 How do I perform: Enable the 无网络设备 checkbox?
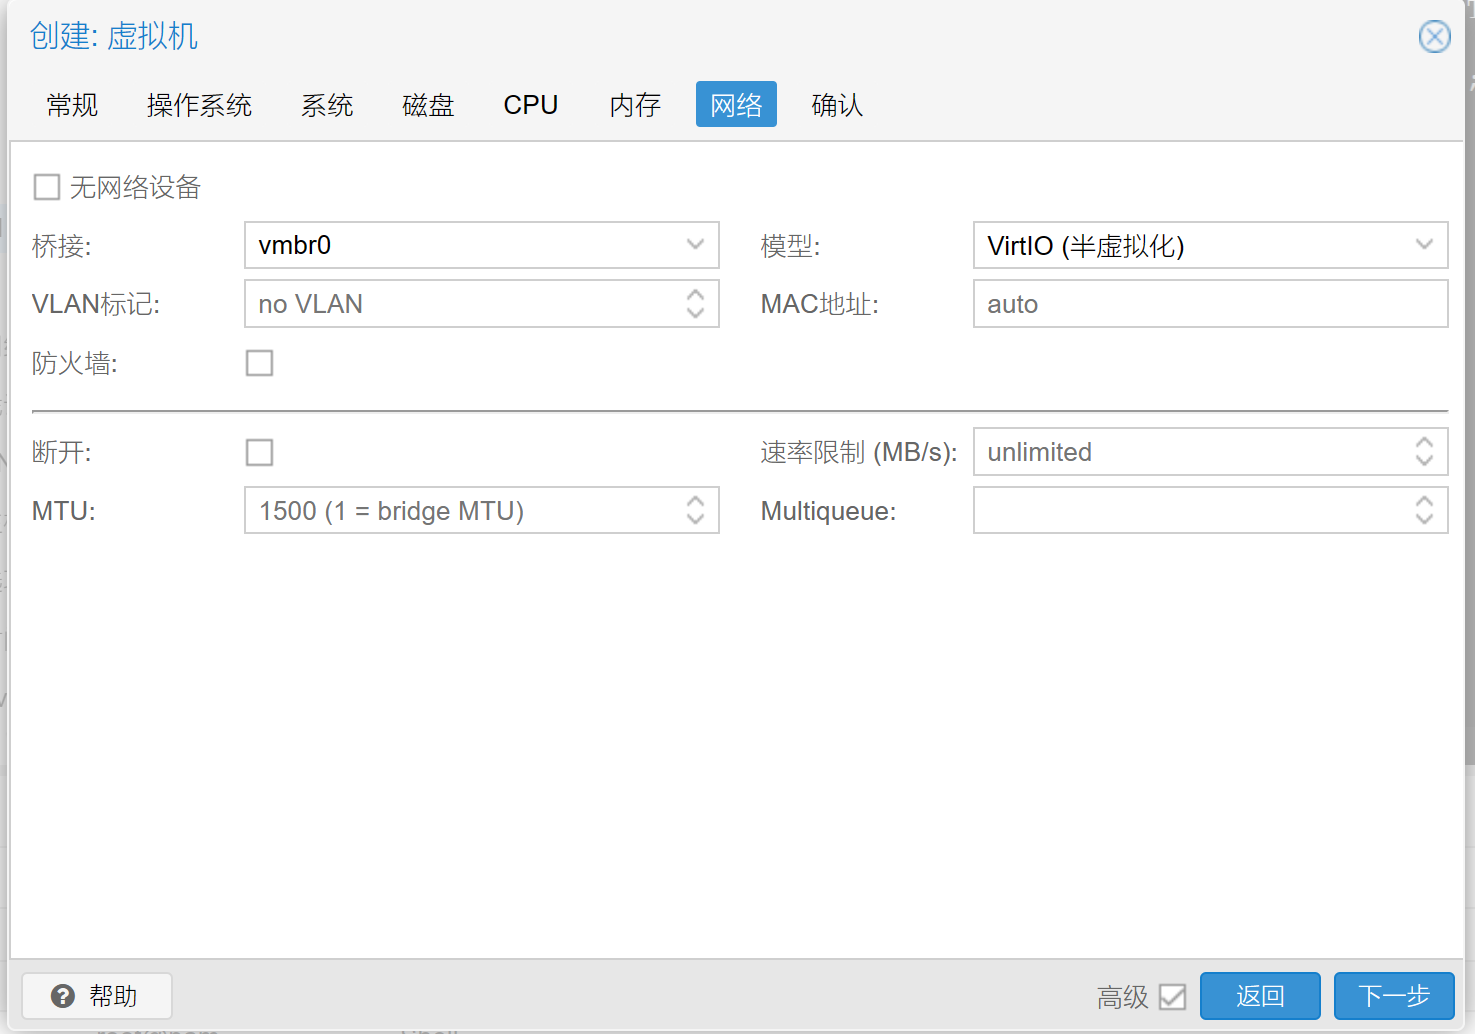click(x=47, y=187)
